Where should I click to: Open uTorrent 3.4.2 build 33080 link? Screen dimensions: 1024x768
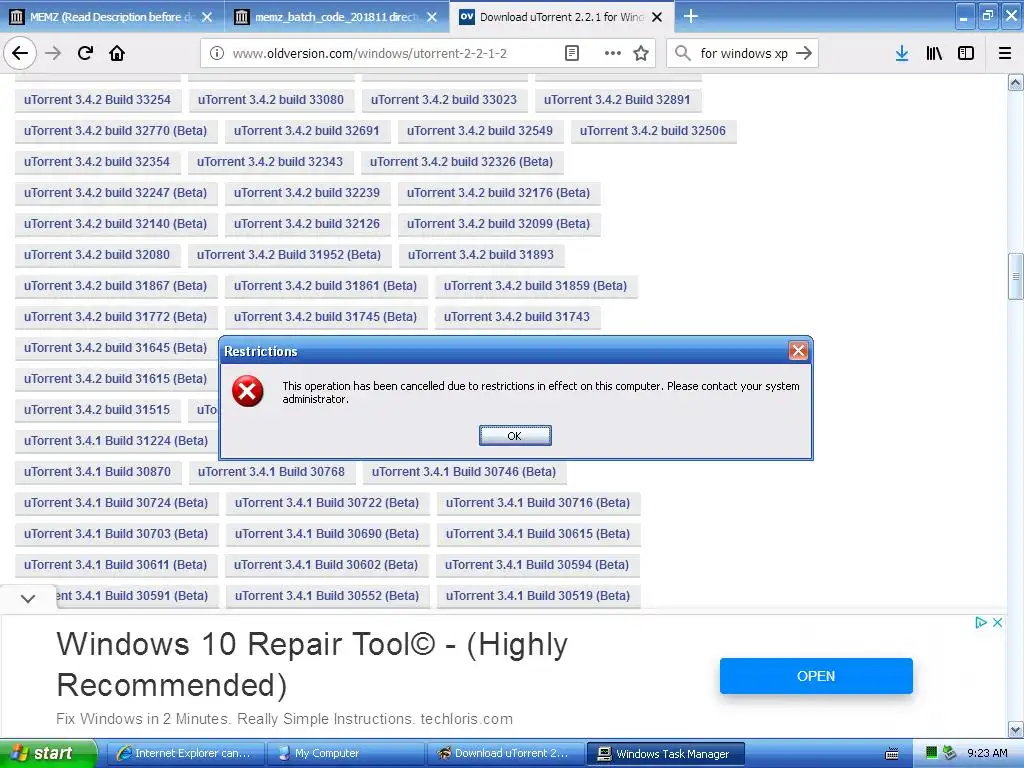[270, 100]
